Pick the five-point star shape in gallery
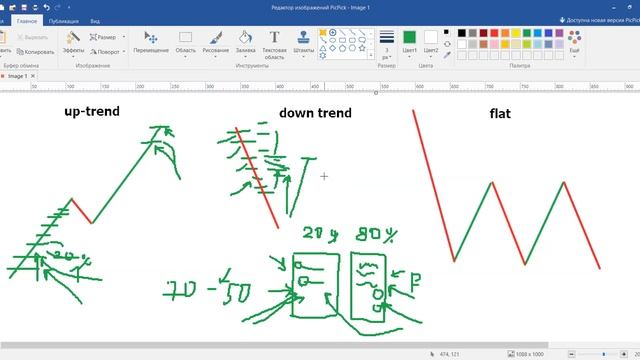 point(362,48)
